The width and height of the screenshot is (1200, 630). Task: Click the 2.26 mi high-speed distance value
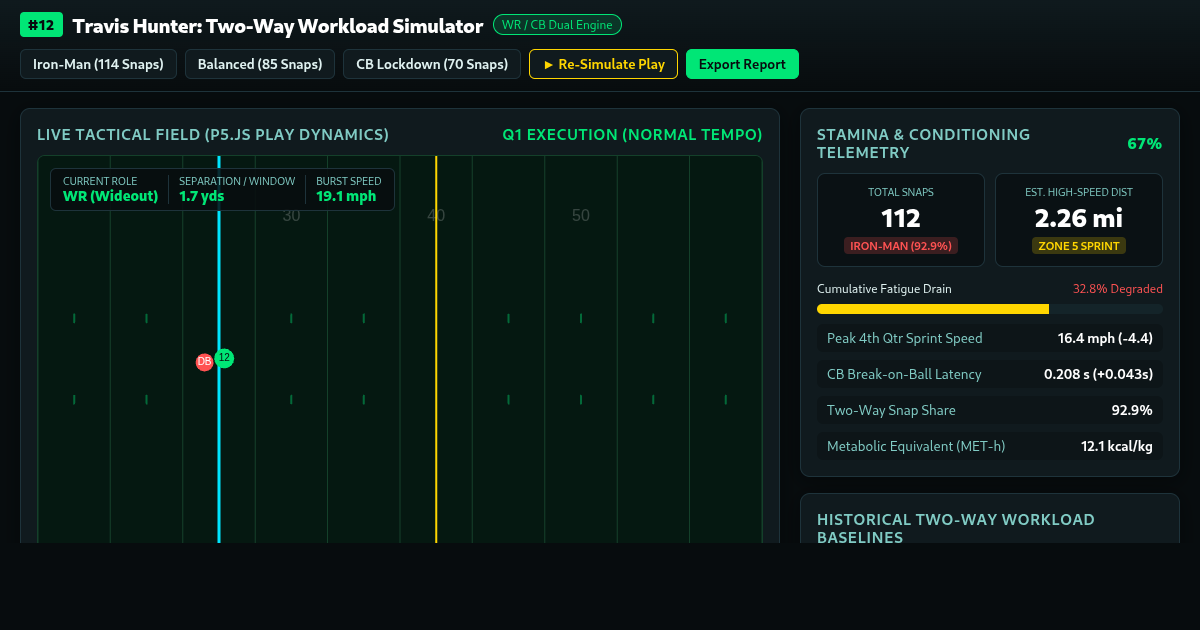click(1079, 218)
